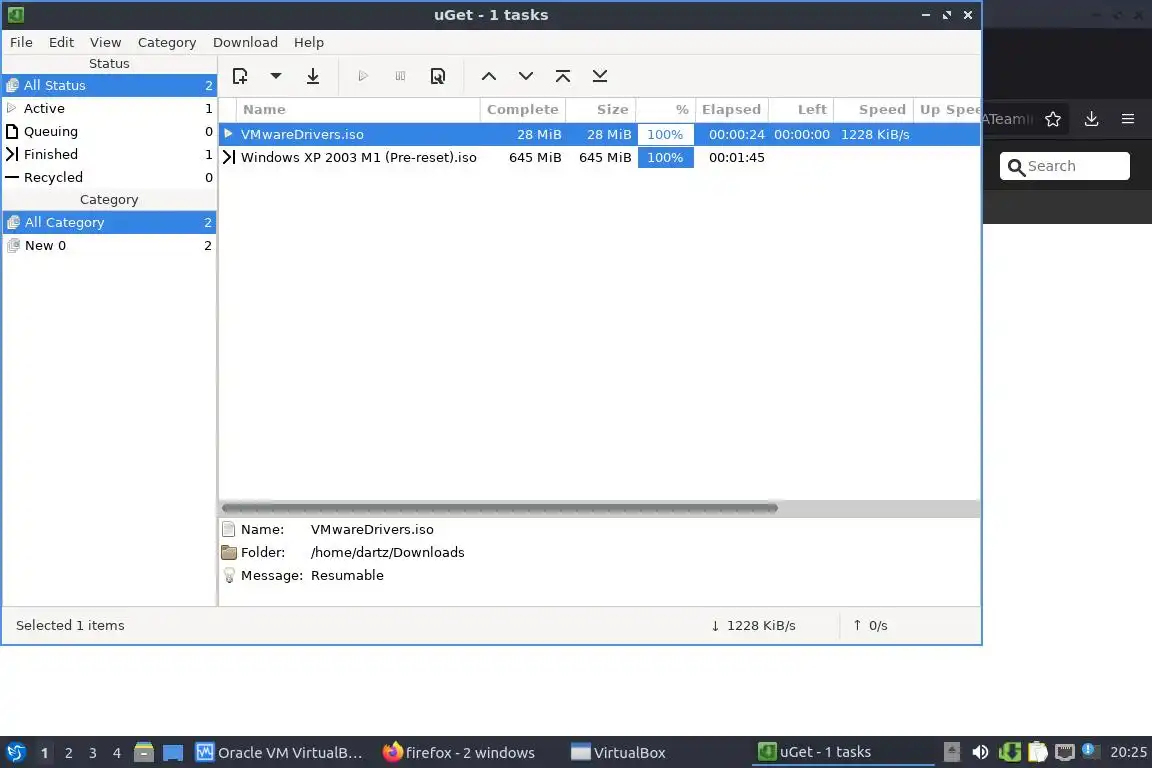The height and width of the screenshot is (768, 1152).
Task: Click the Save/Grab clipboard download icon
Action: (x=313, y=76)
